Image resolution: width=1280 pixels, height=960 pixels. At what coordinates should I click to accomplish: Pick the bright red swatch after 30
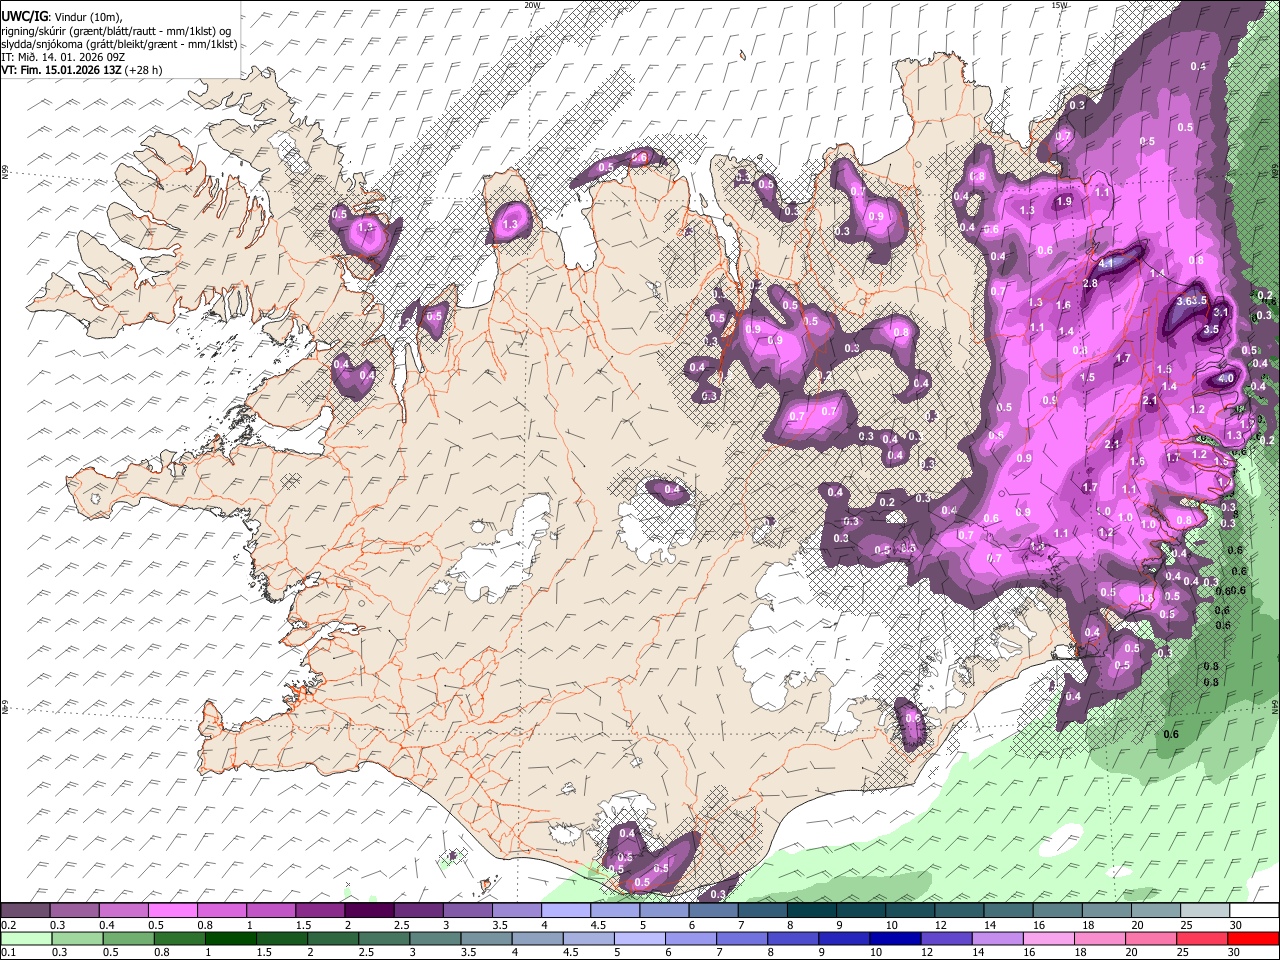pyautogui.click(x=1254, y=939)
